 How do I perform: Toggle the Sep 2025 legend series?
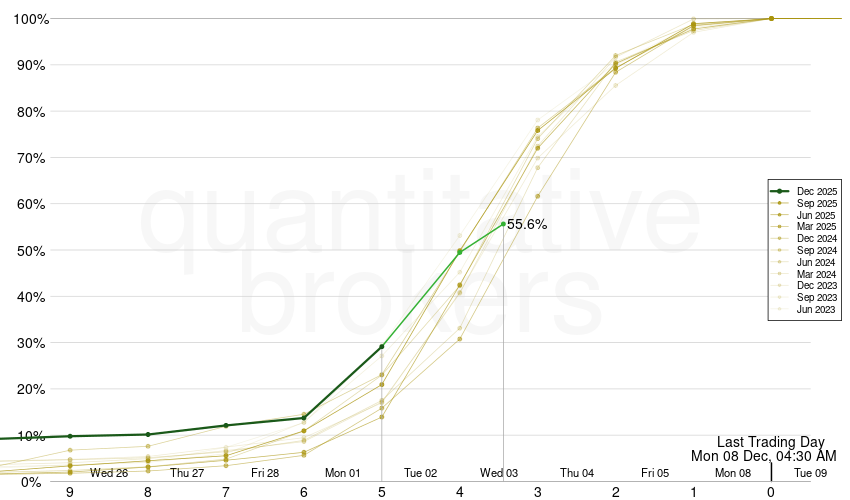pyautogui.click(x=817, y=203)
